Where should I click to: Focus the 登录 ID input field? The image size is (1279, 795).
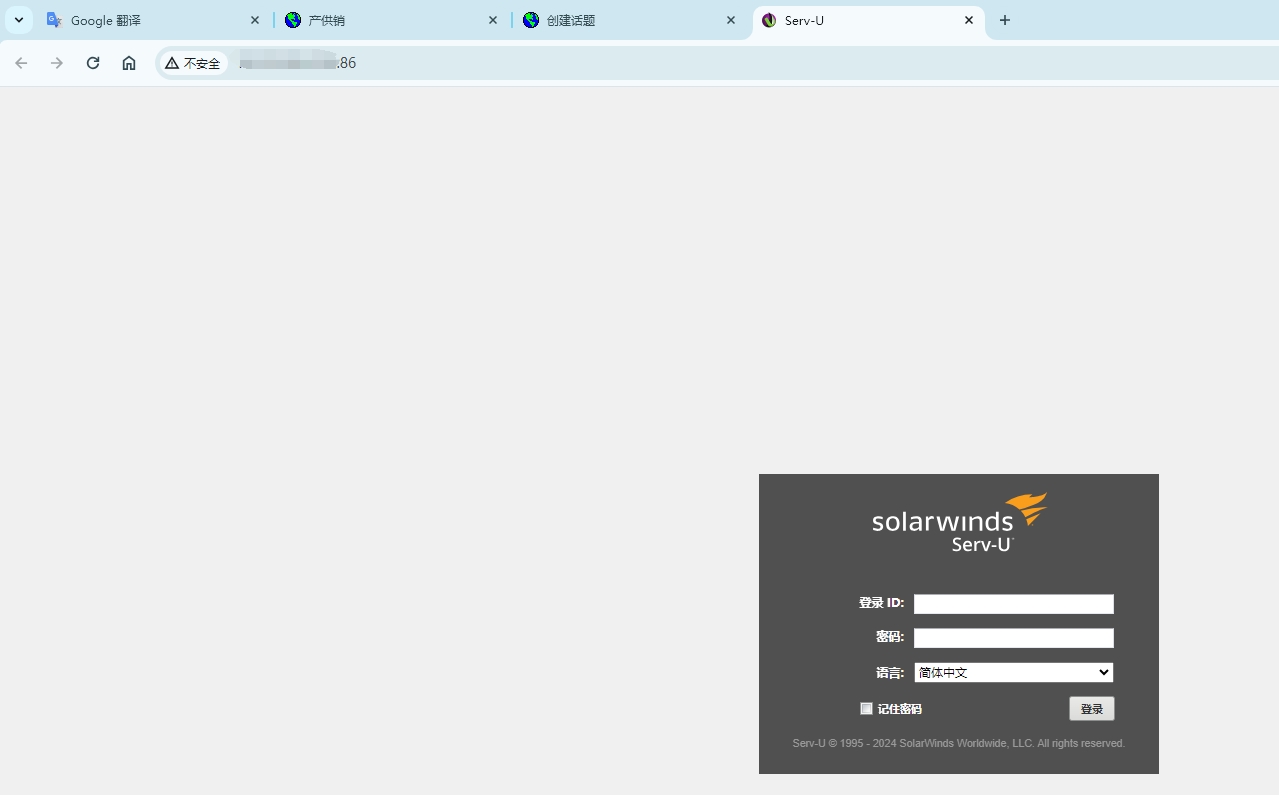1013,604
